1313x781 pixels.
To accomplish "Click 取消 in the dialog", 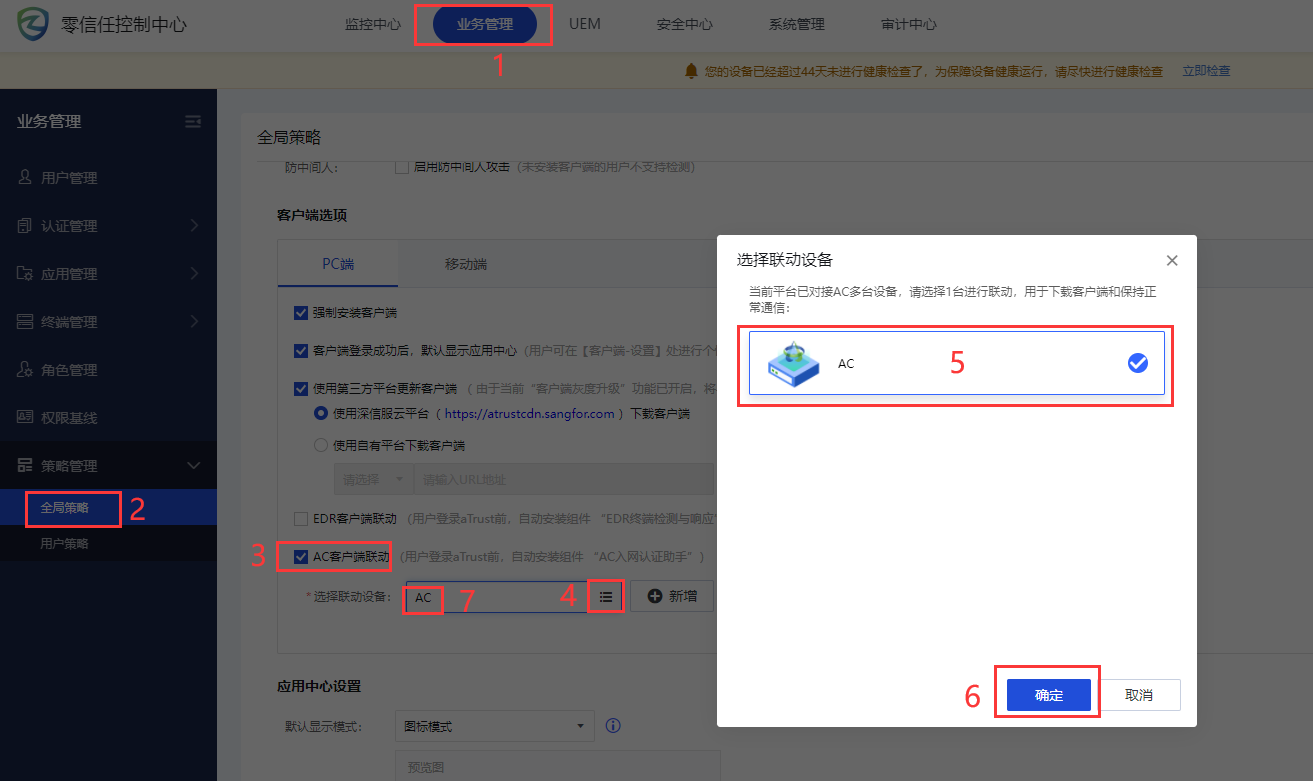I will (1139, 695).
